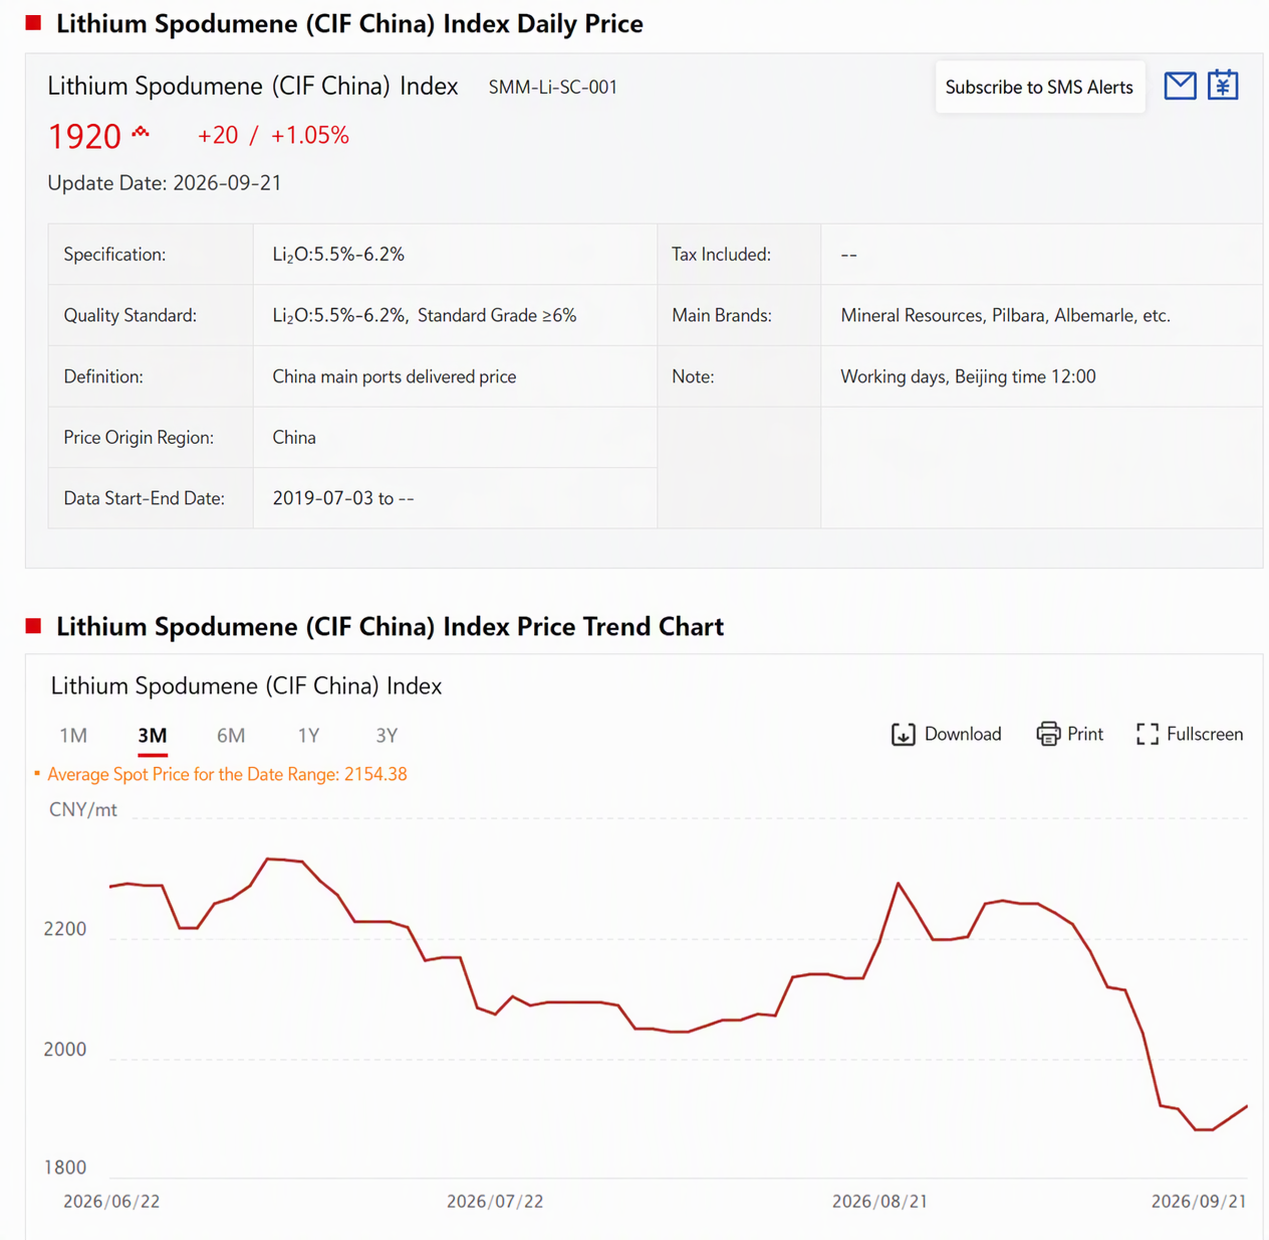Open the yuan calendar price icon
The width and height of the screenshot is (1269, 1240).
1222,85
